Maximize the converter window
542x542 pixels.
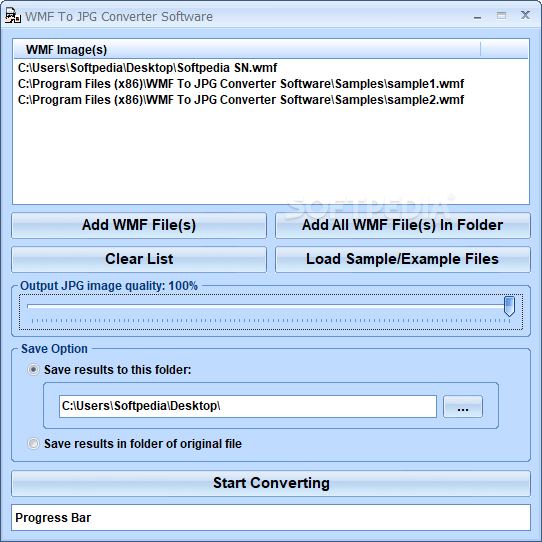502,16
